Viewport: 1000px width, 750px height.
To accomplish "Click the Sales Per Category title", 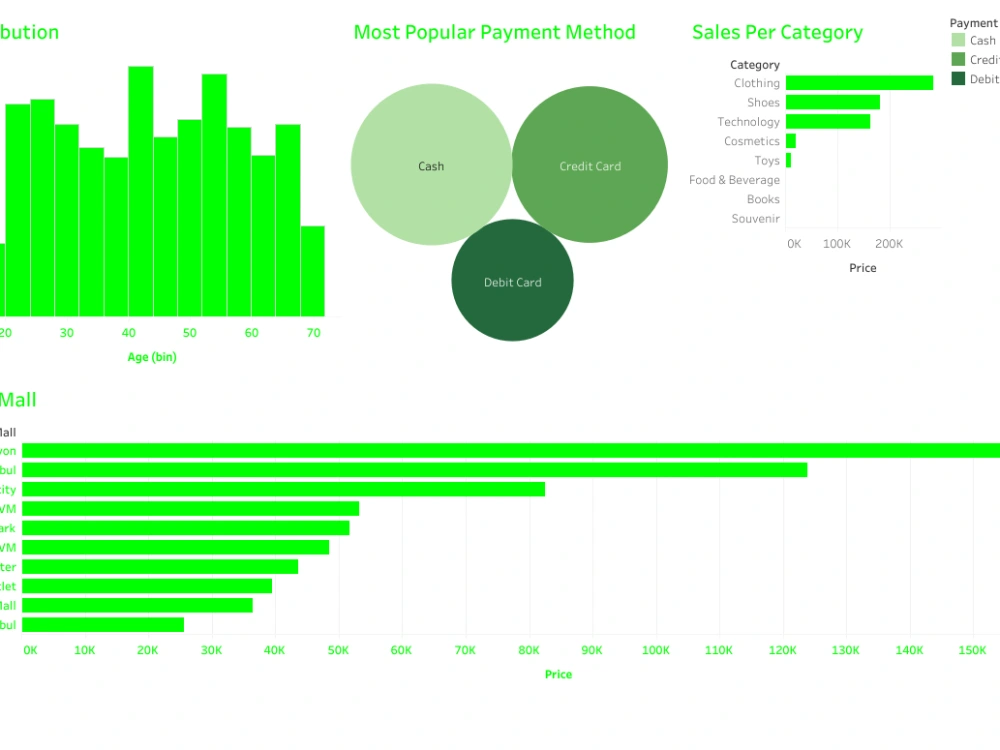I will point(777,32).
